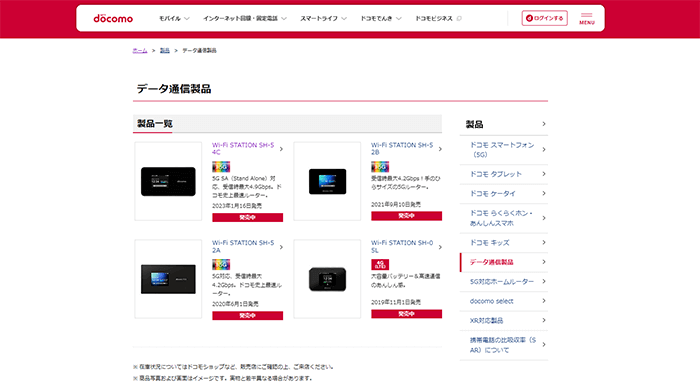Select docomo select in sidebar
The image size is (700, 390).
point(504,301)
